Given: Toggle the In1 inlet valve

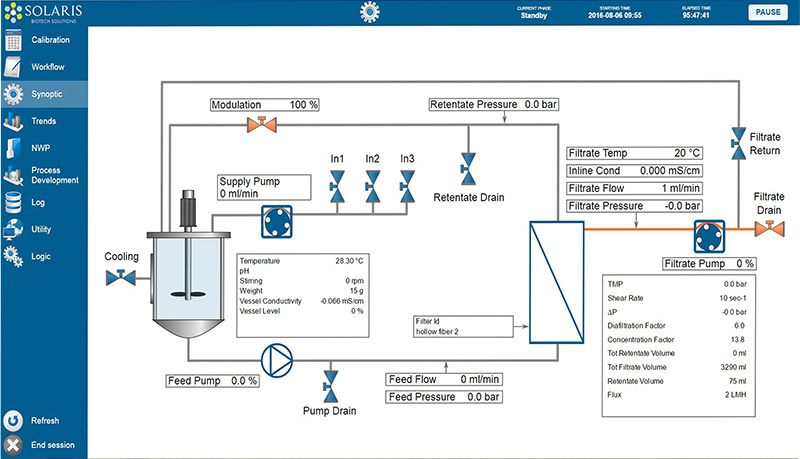Looking at the screenshot, I should pyautogui.click(x=337, y=187).
